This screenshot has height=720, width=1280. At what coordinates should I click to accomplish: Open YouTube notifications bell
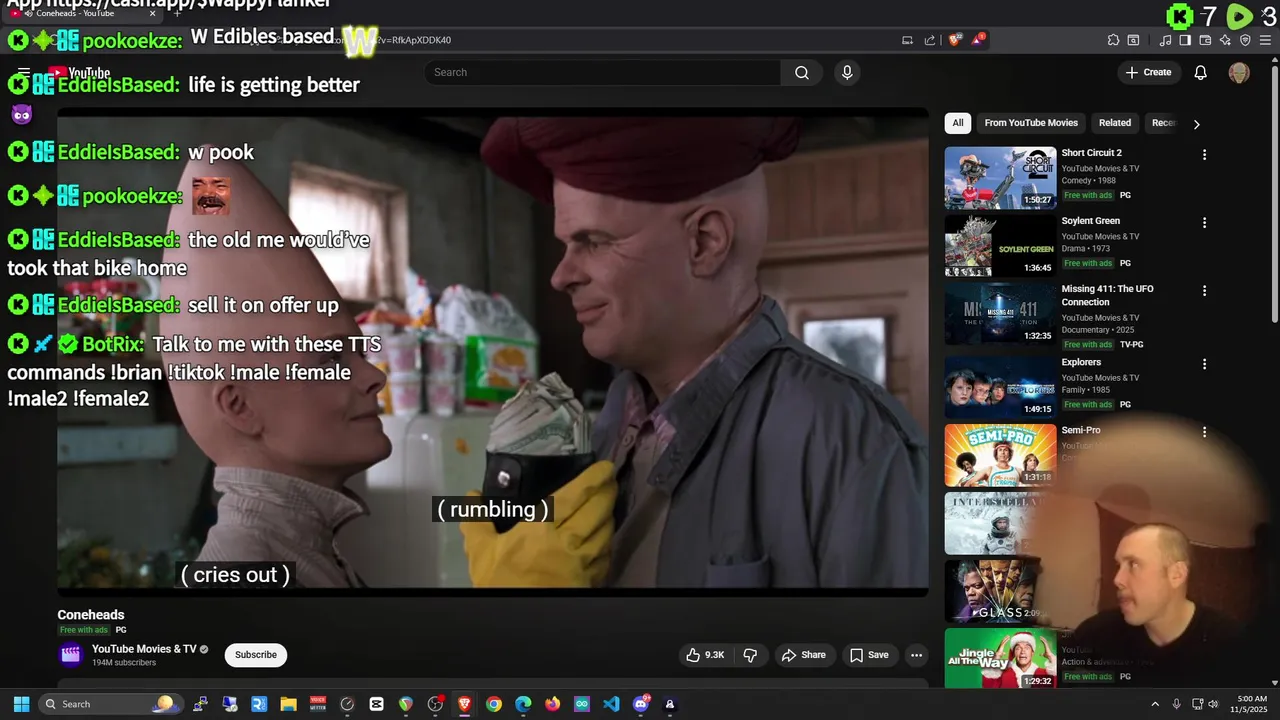(x=1201, y=72)
